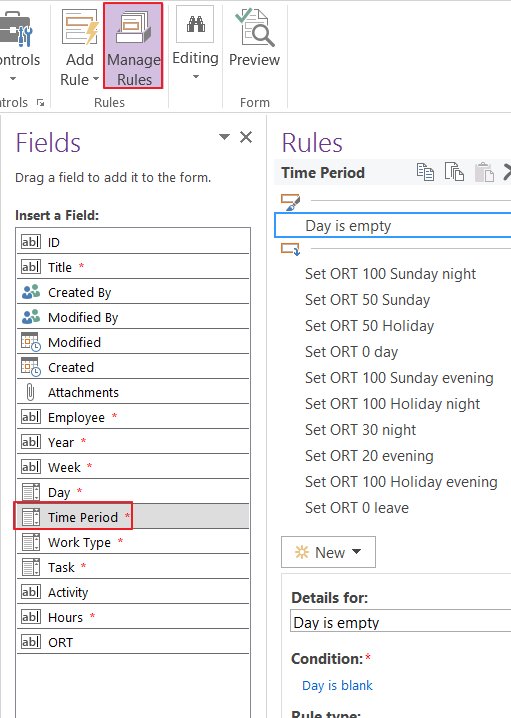The image size is (511, 718).
Task: Open the Fields pane options arrow
Action: pos(224,137)
